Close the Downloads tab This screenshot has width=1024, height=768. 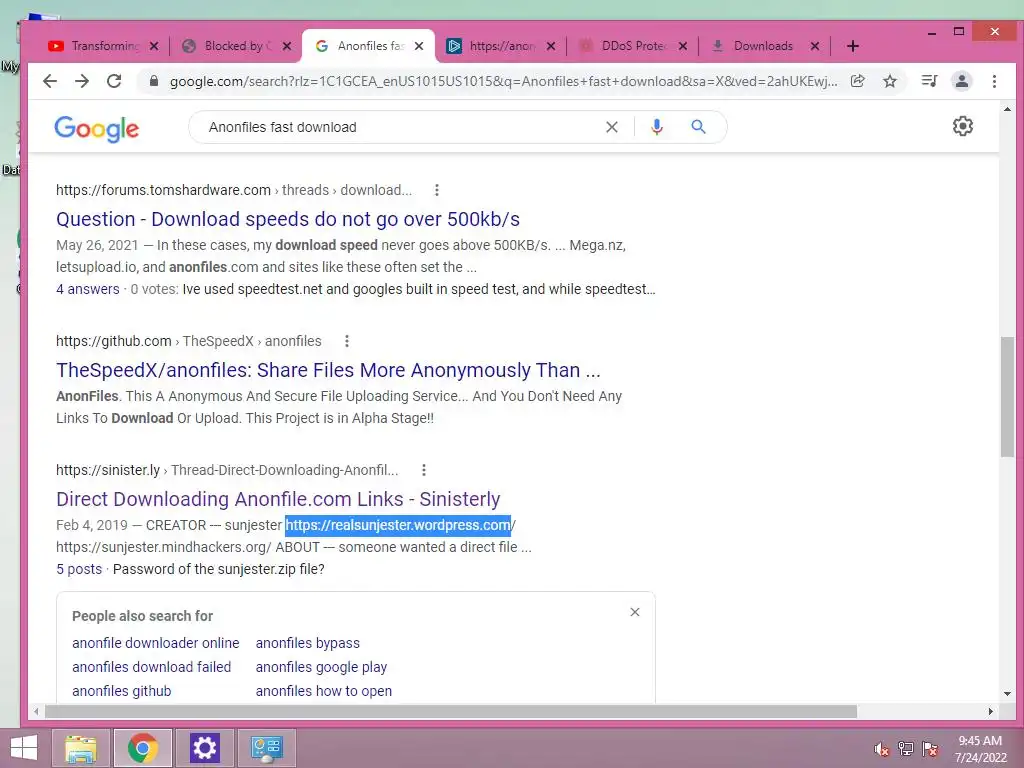[815, 46]
